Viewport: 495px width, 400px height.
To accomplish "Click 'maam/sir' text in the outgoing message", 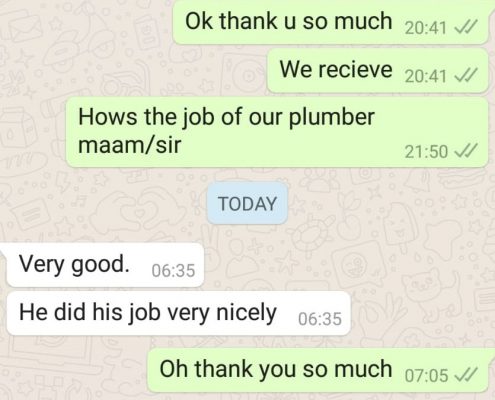I will click(129, 145).
